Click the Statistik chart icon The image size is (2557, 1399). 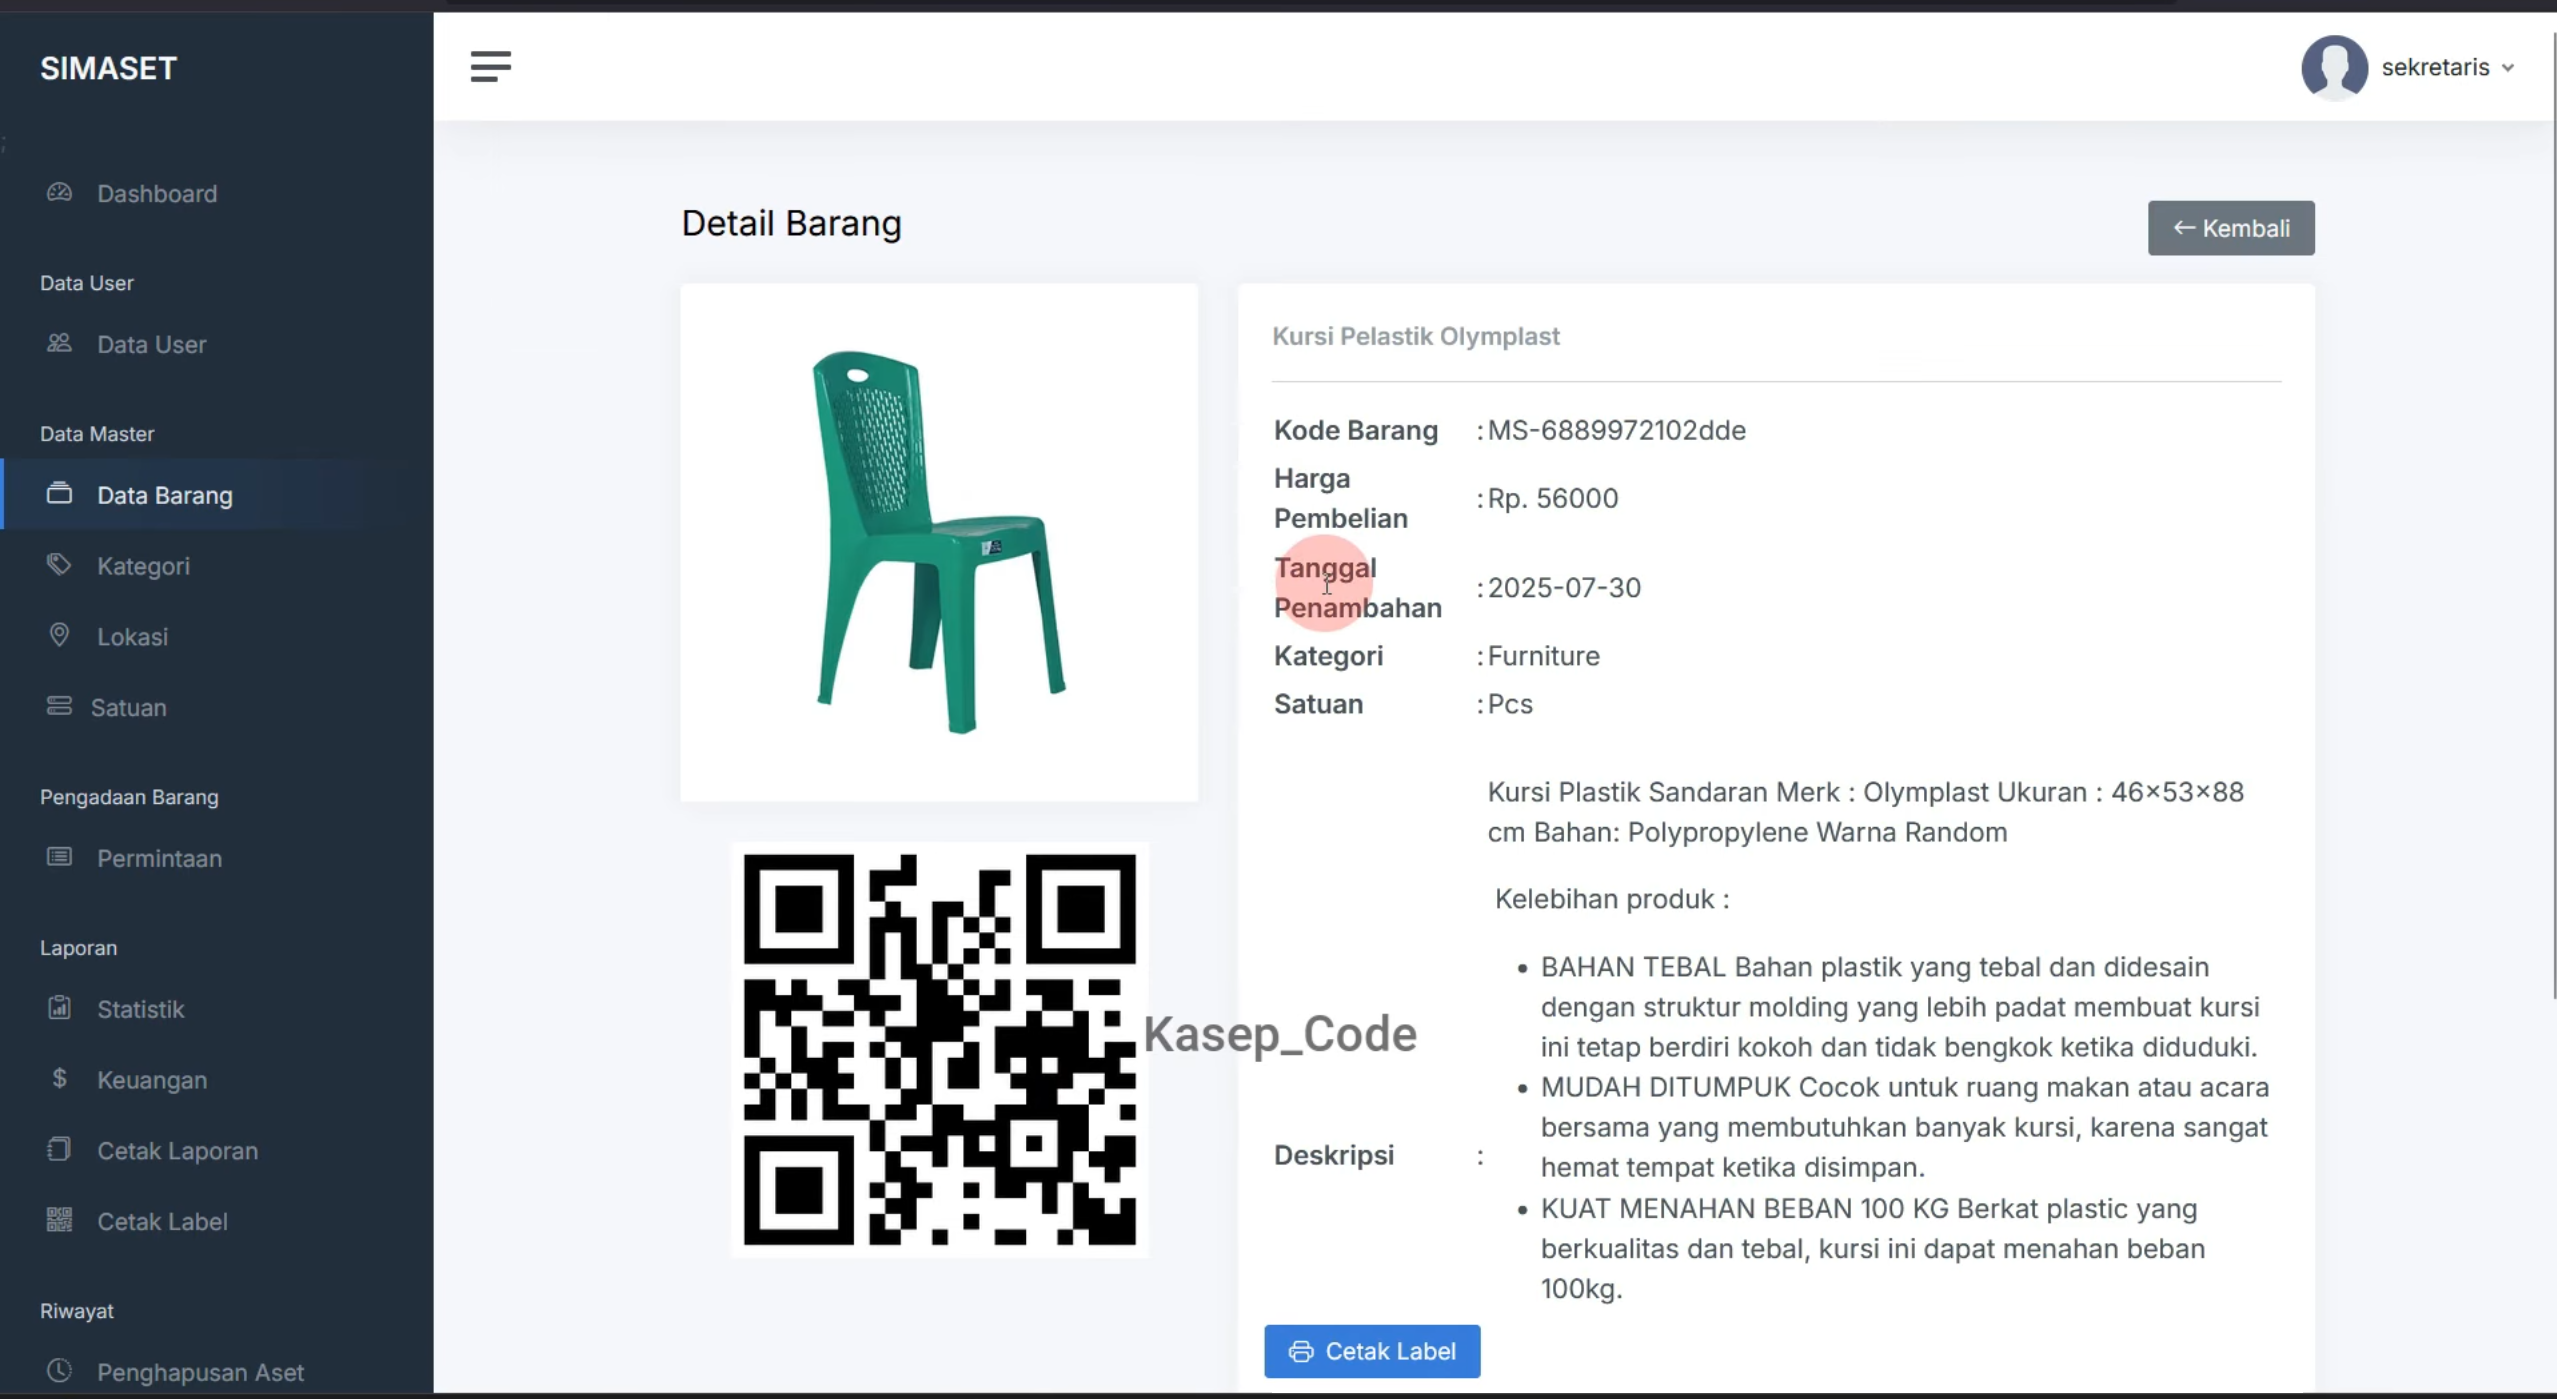coord(59,1008)
